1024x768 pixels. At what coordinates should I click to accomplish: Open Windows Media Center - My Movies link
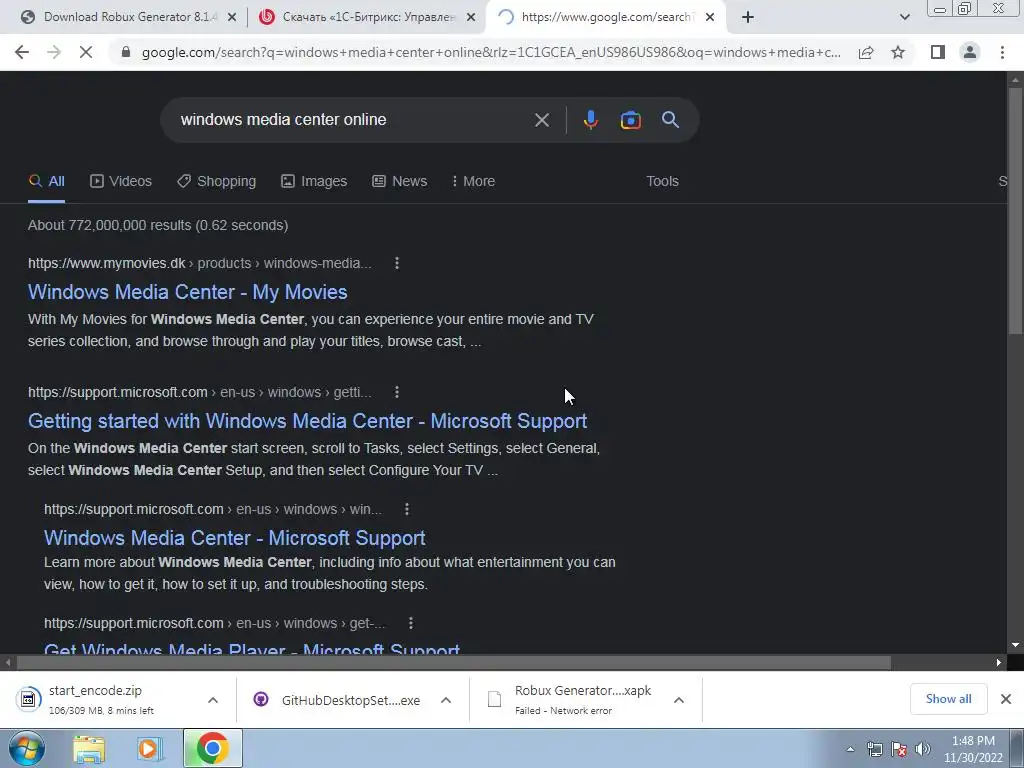click(187, 292)
